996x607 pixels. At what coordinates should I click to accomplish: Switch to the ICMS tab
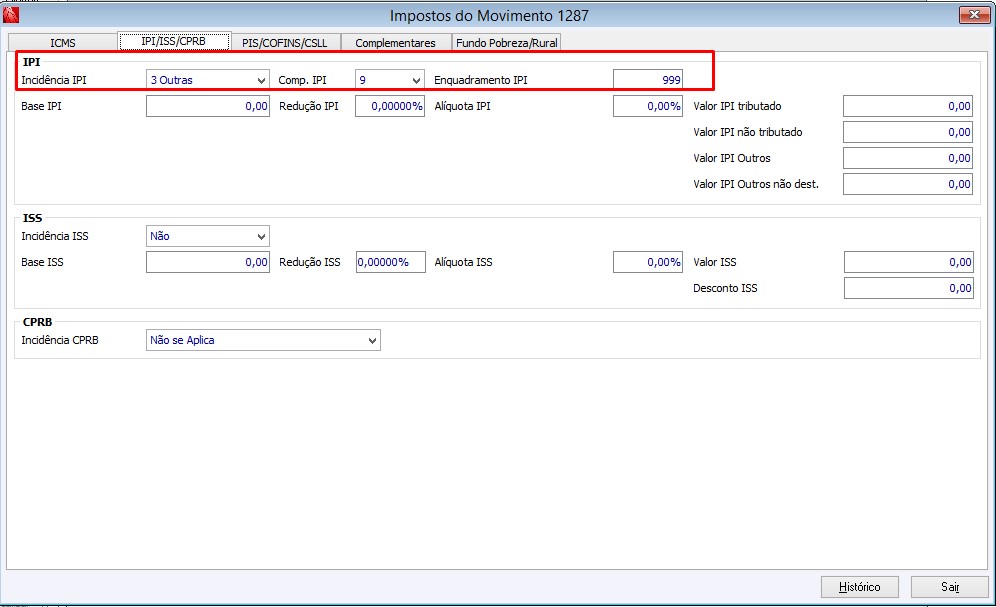tap(63, 43)
